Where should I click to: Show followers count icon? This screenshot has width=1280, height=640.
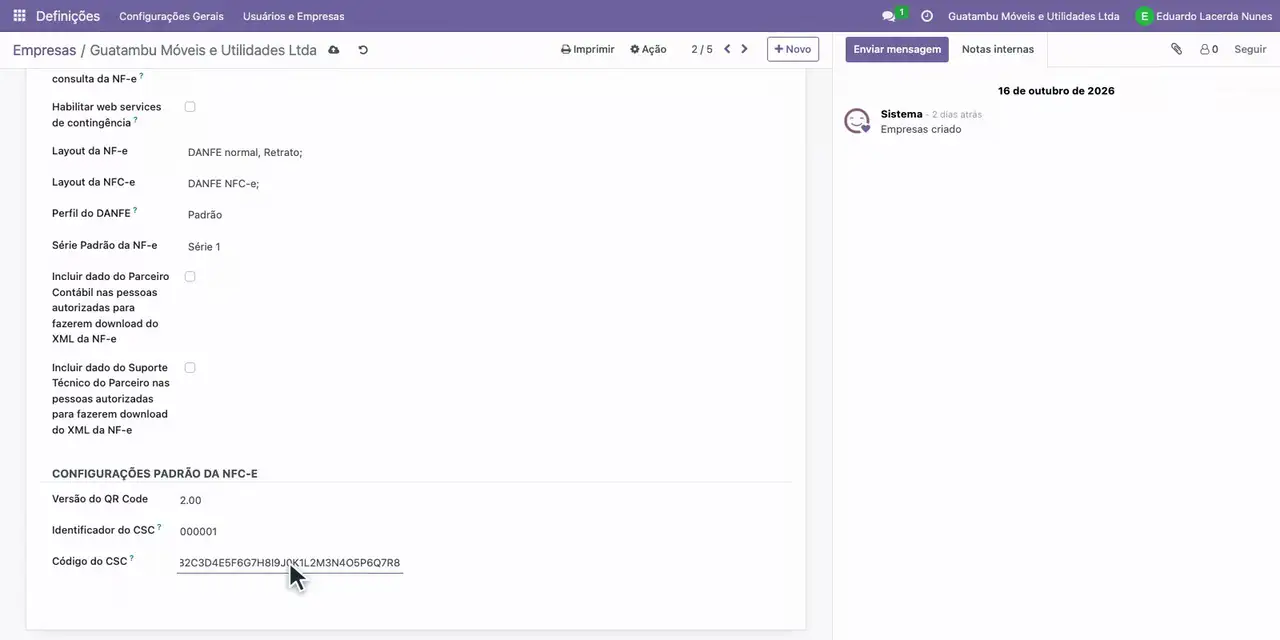(1209, 49)
